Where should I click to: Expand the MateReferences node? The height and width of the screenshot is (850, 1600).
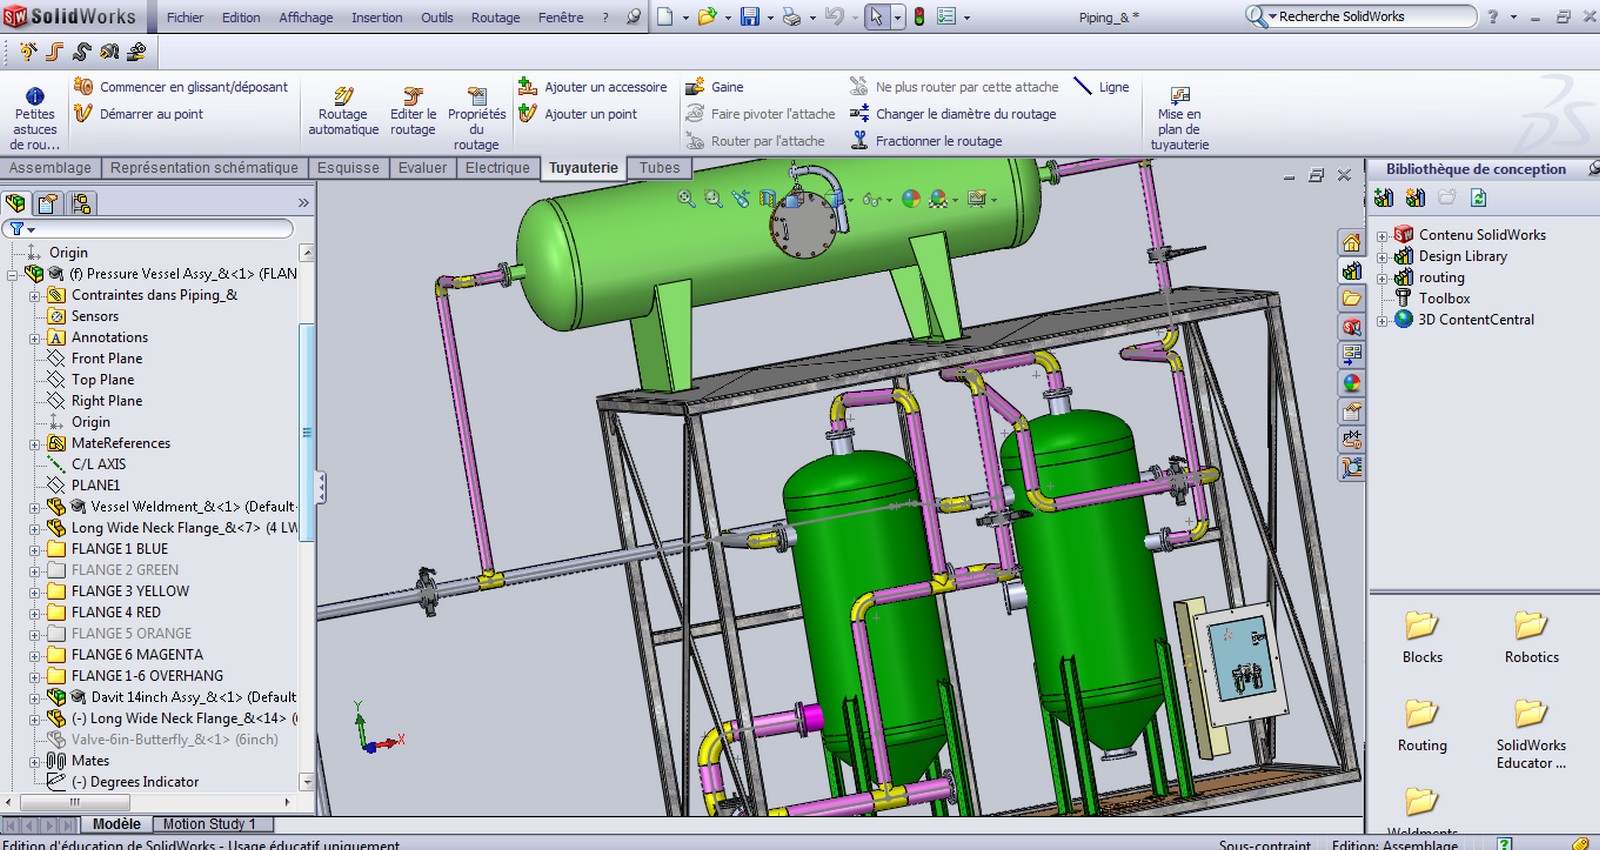coord(35,444)
